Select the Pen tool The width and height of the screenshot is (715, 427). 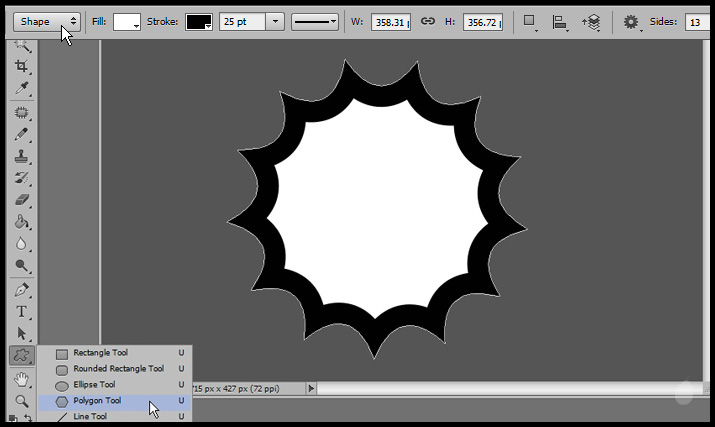click(21, 290)
